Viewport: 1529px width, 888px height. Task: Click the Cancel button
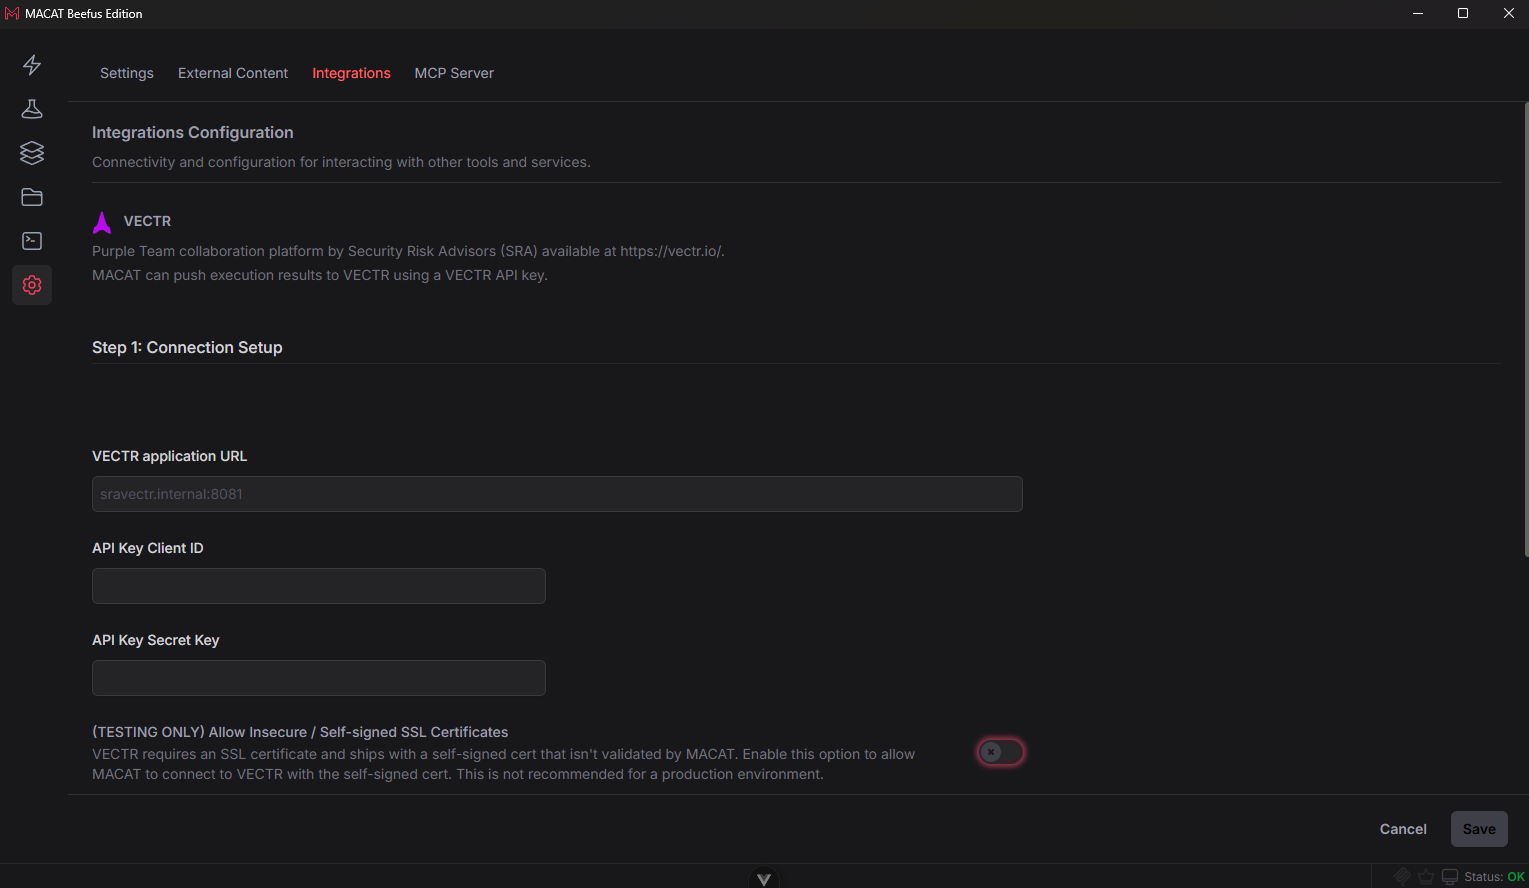[1403, 829]
